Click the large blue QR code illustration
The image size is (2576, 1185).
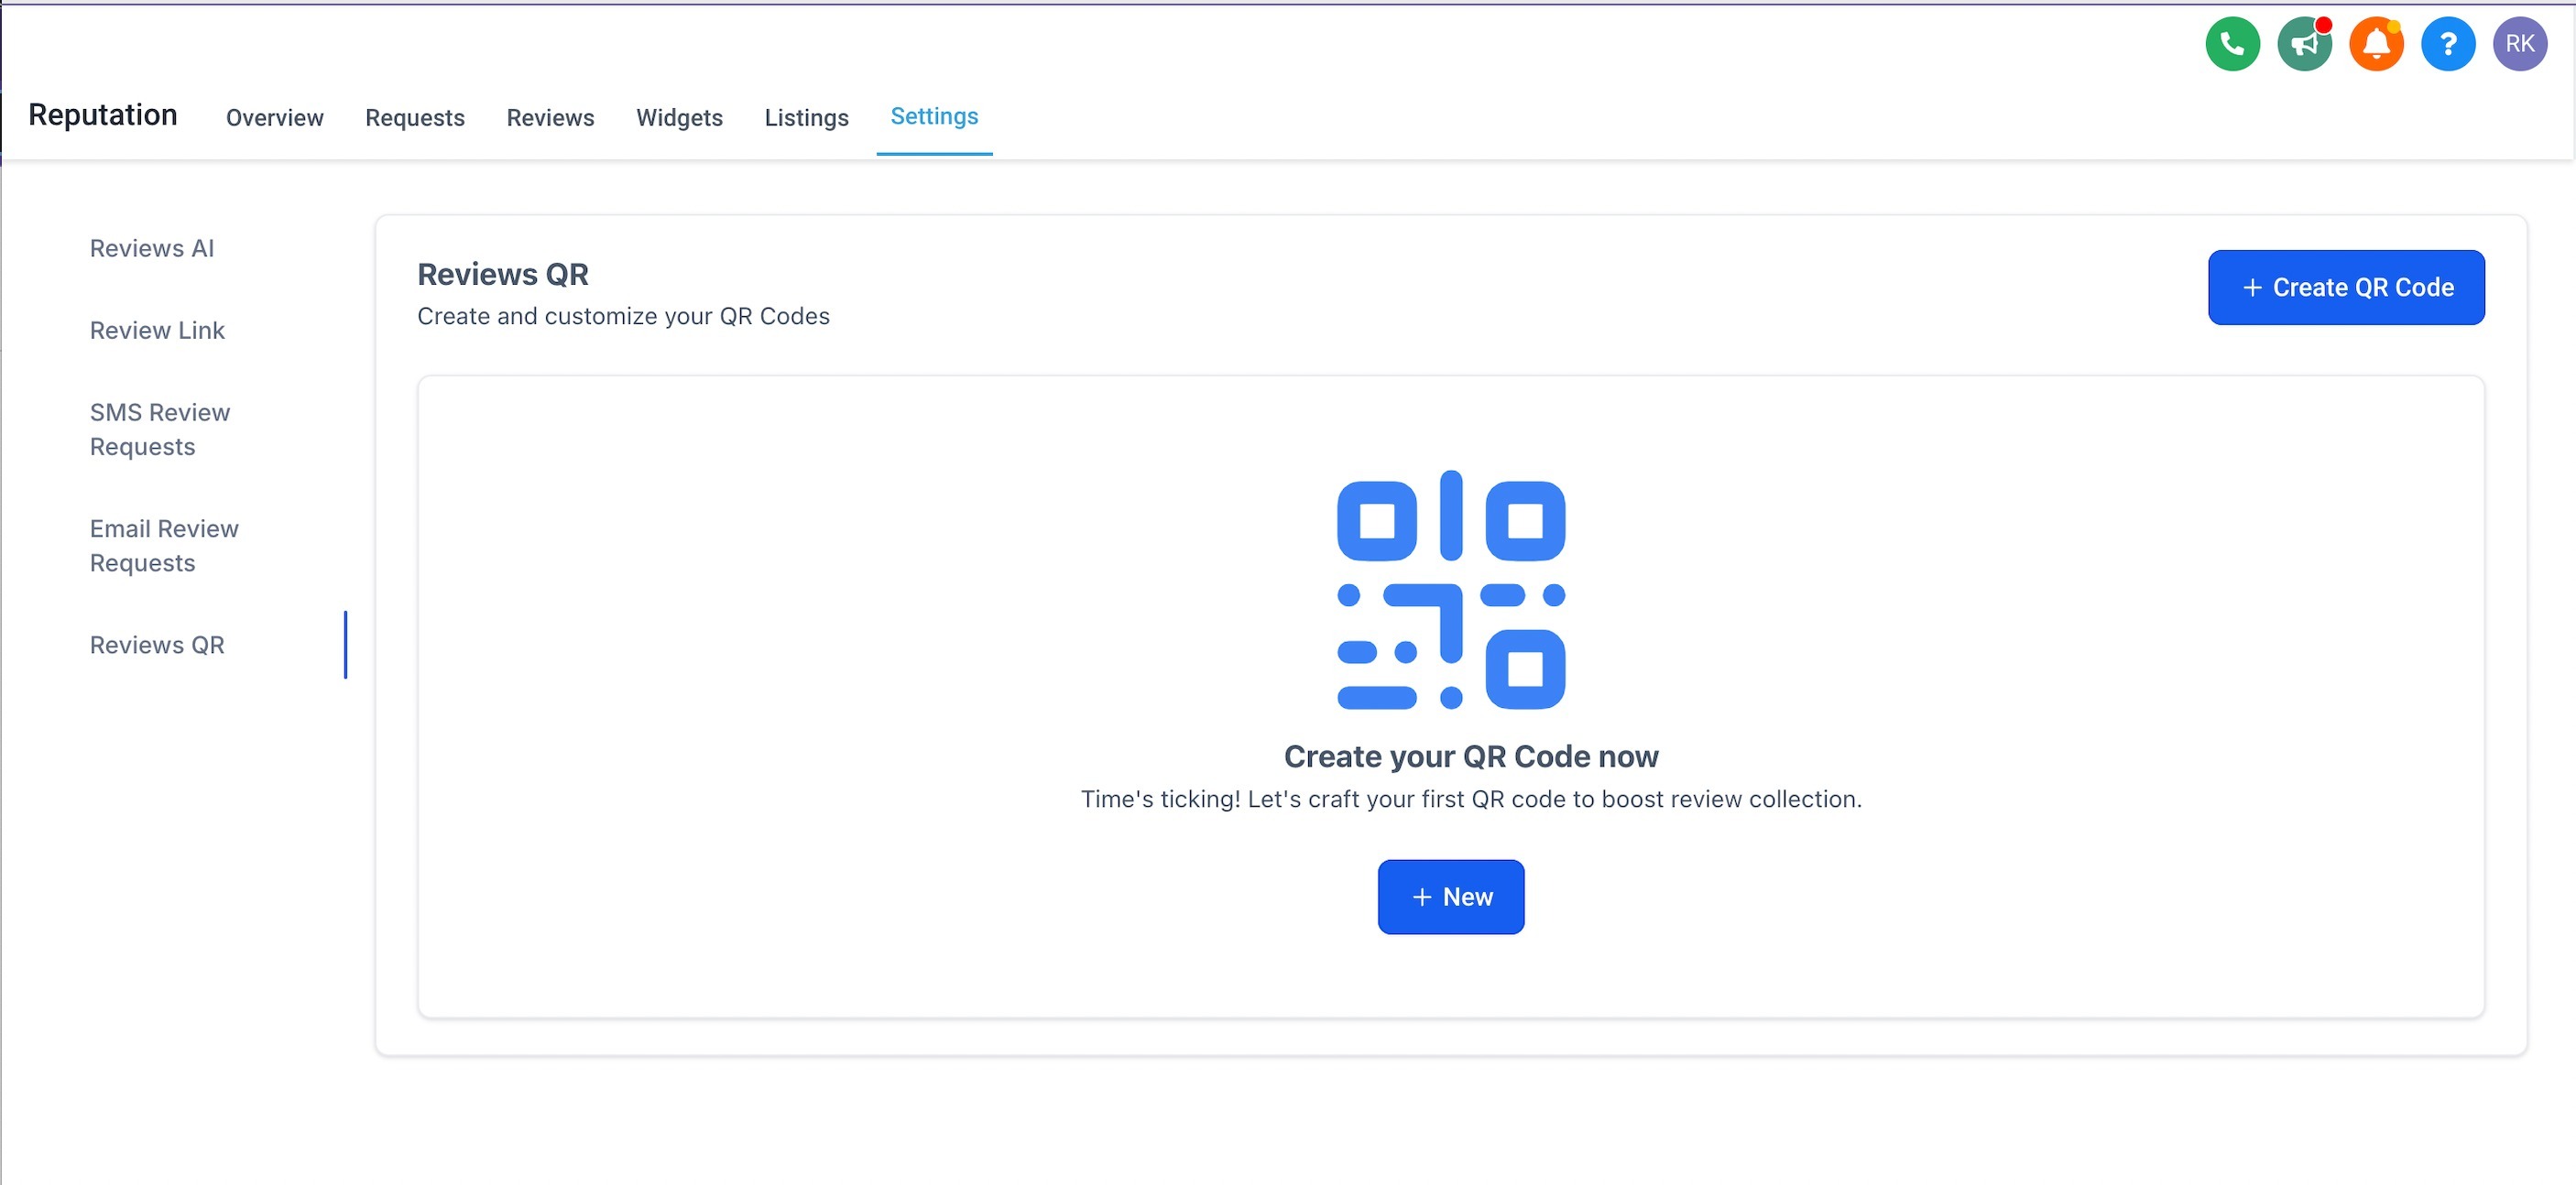pos(1450,590)
